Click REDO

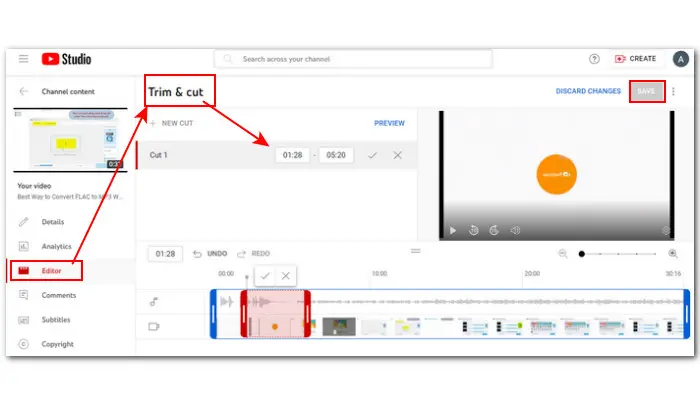tap(254, 254)
